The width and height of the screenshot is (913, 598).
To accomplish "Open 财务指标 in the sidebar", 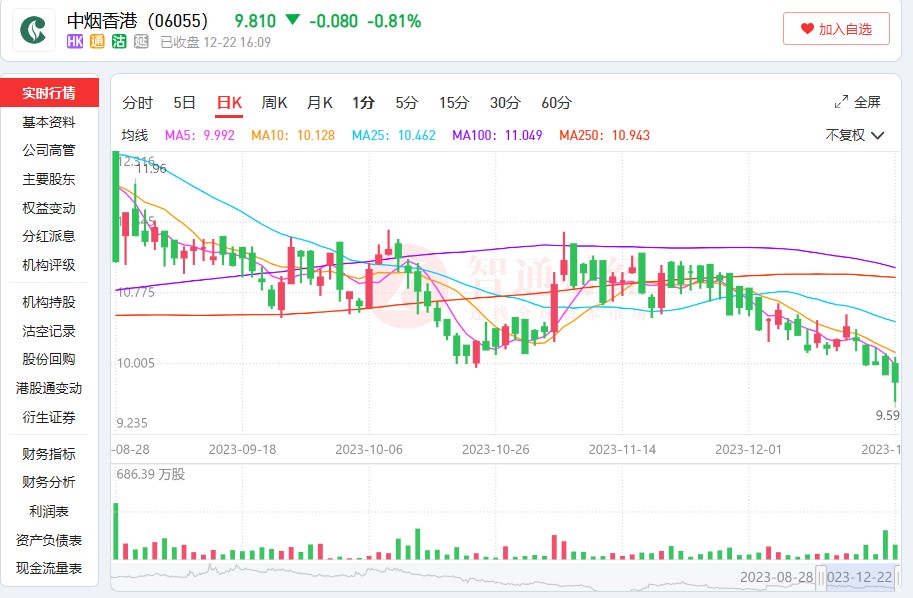I will coord(49,454).
